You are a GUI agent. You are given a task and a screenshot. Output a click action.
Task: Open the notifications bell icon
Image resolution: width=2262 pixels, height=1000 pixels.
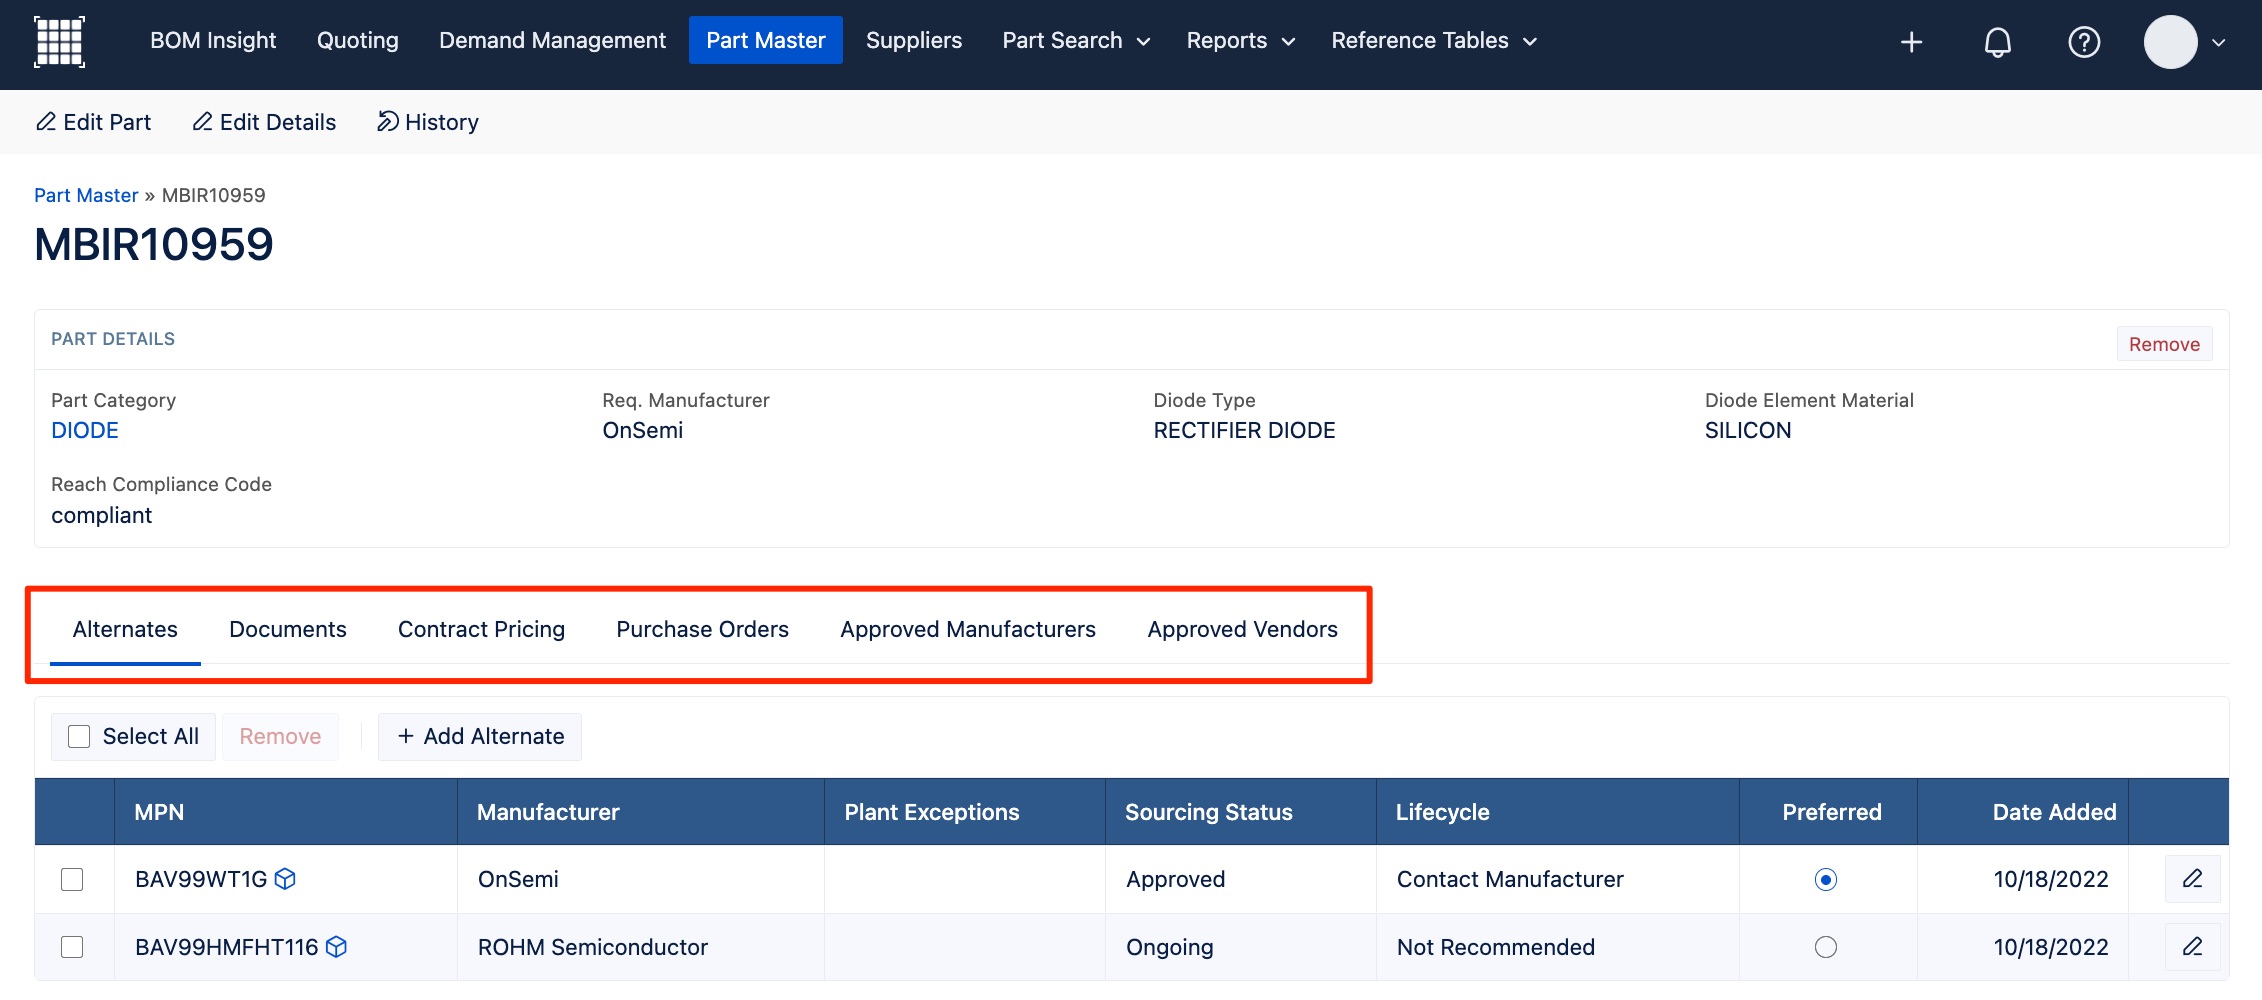[x=1997, y=42]
